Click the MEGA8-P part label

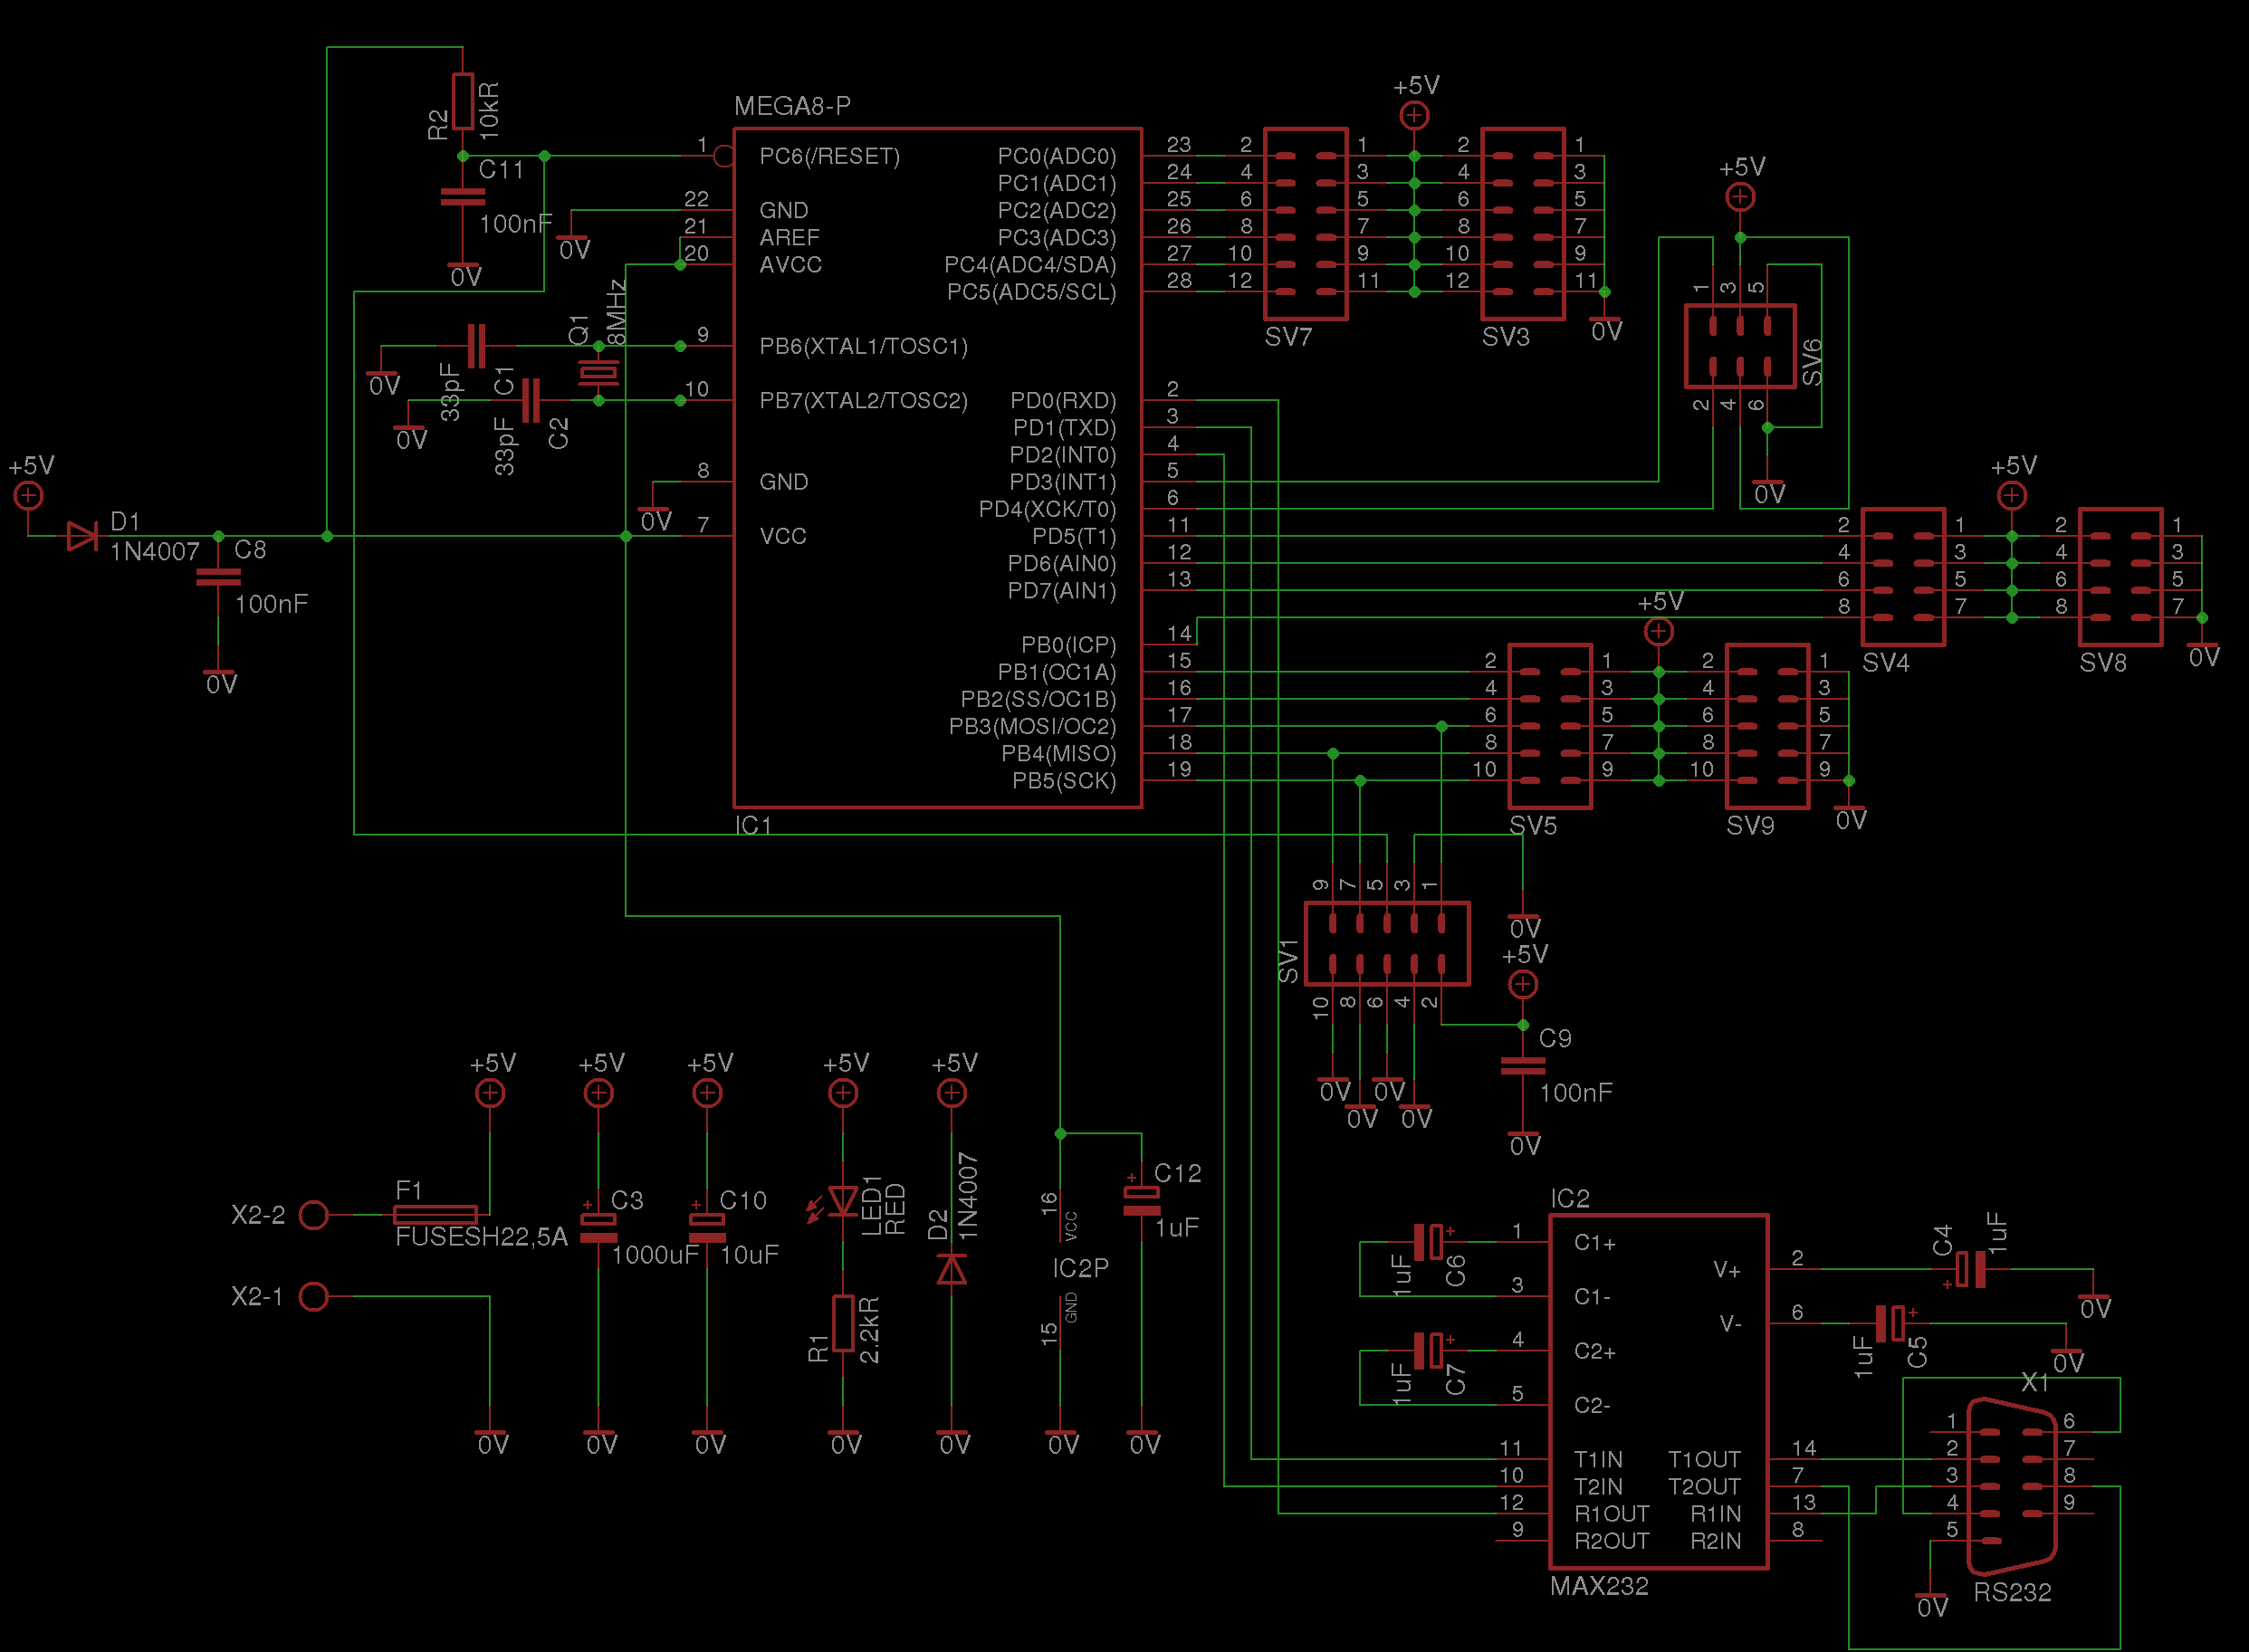792,106
